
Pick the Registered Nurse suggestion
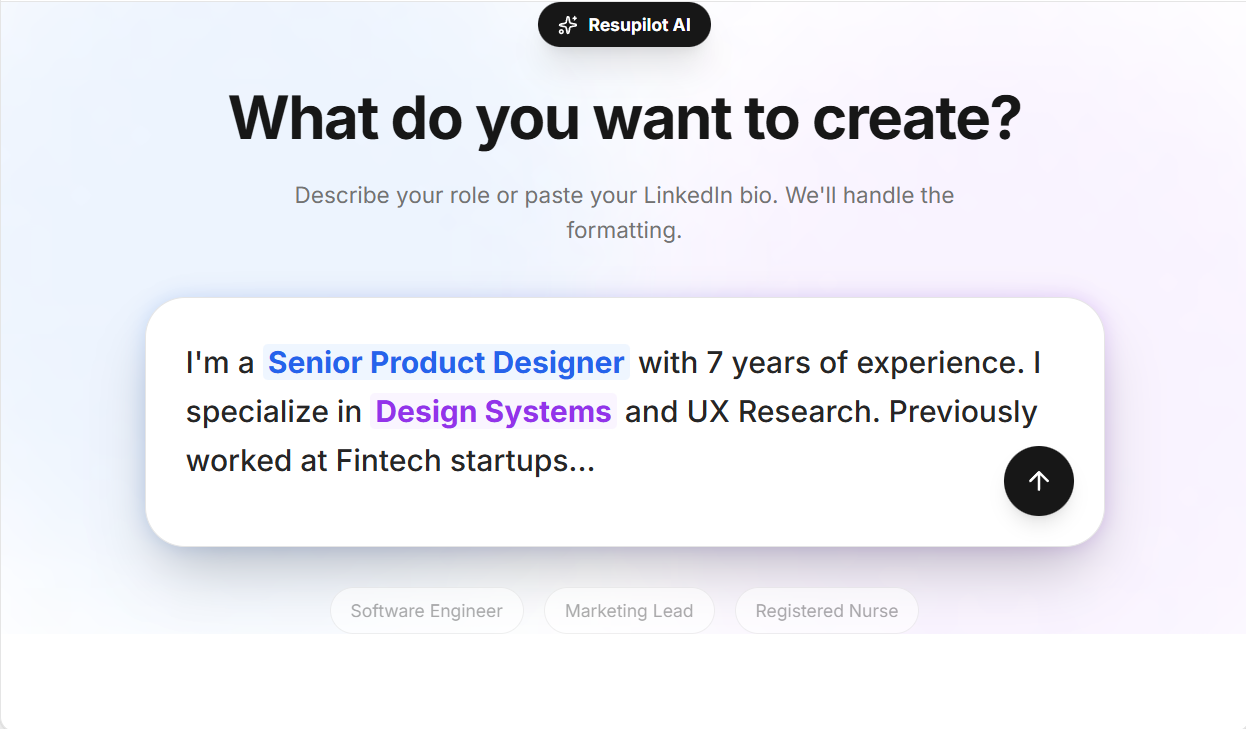point(827,610)
